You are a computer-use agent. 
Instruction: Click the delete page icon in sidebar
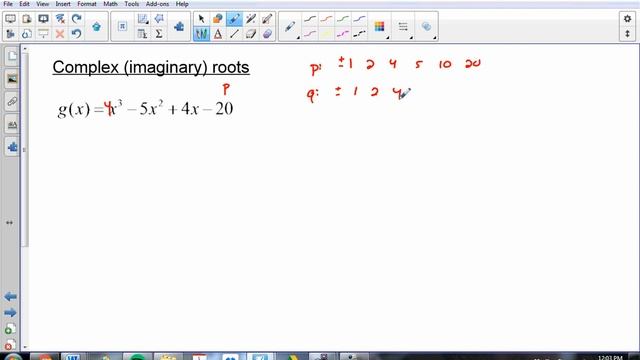10,345
